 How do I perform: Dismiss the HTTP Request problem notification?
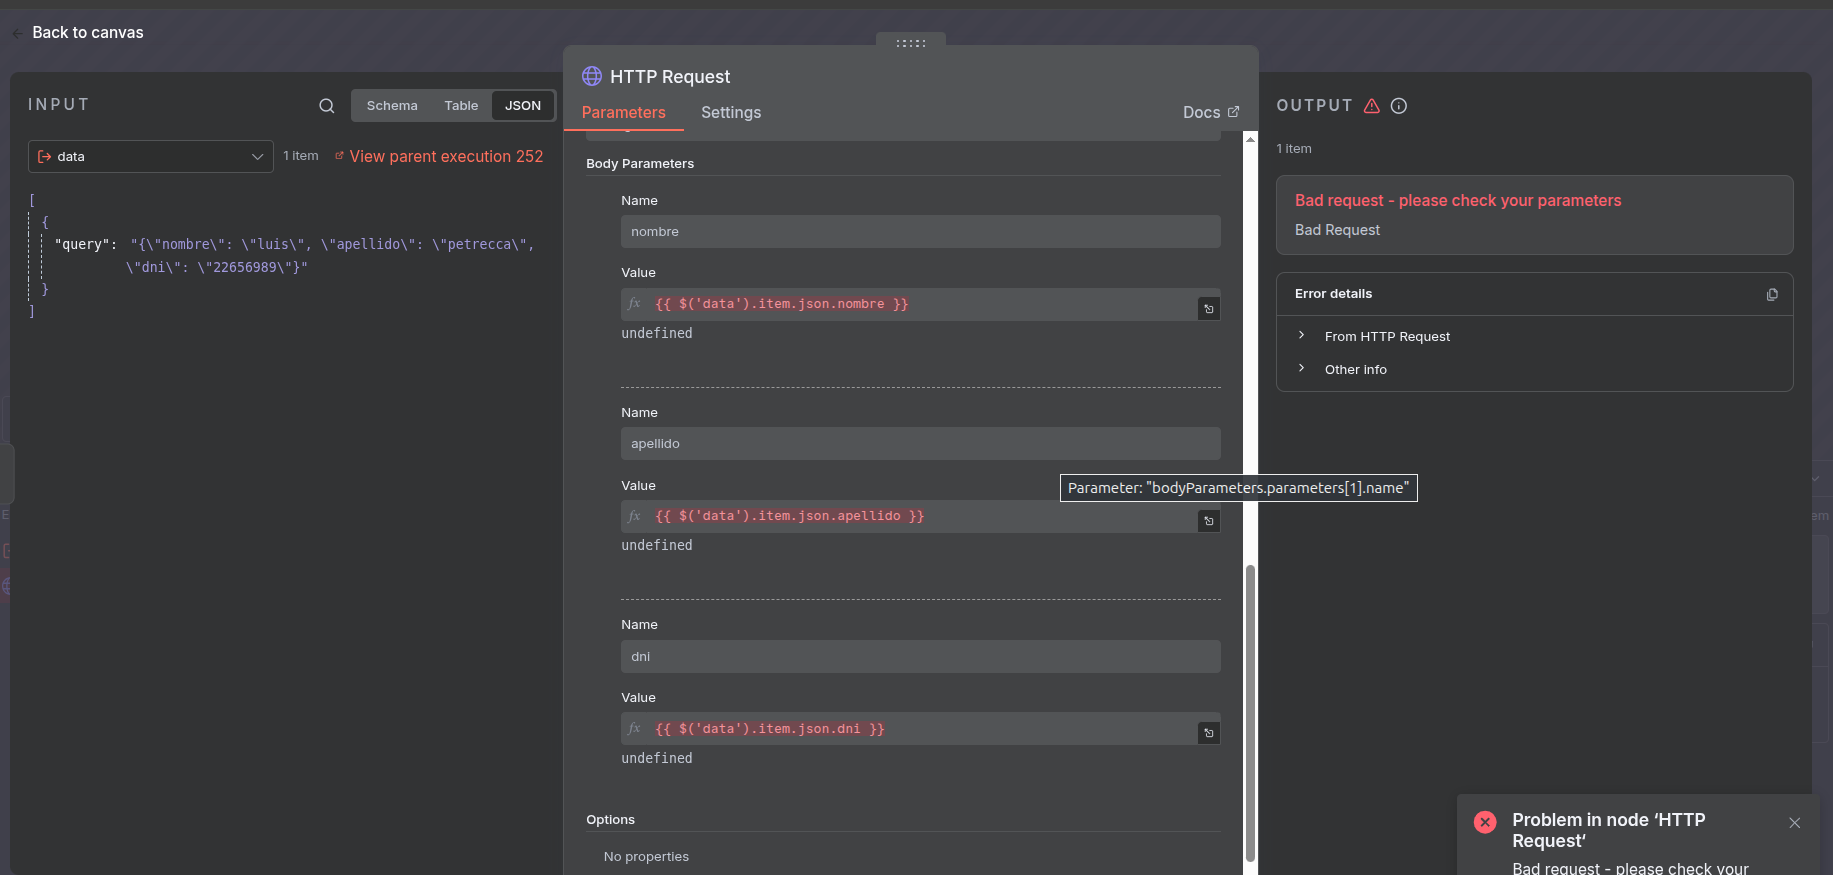point(1794,823)
